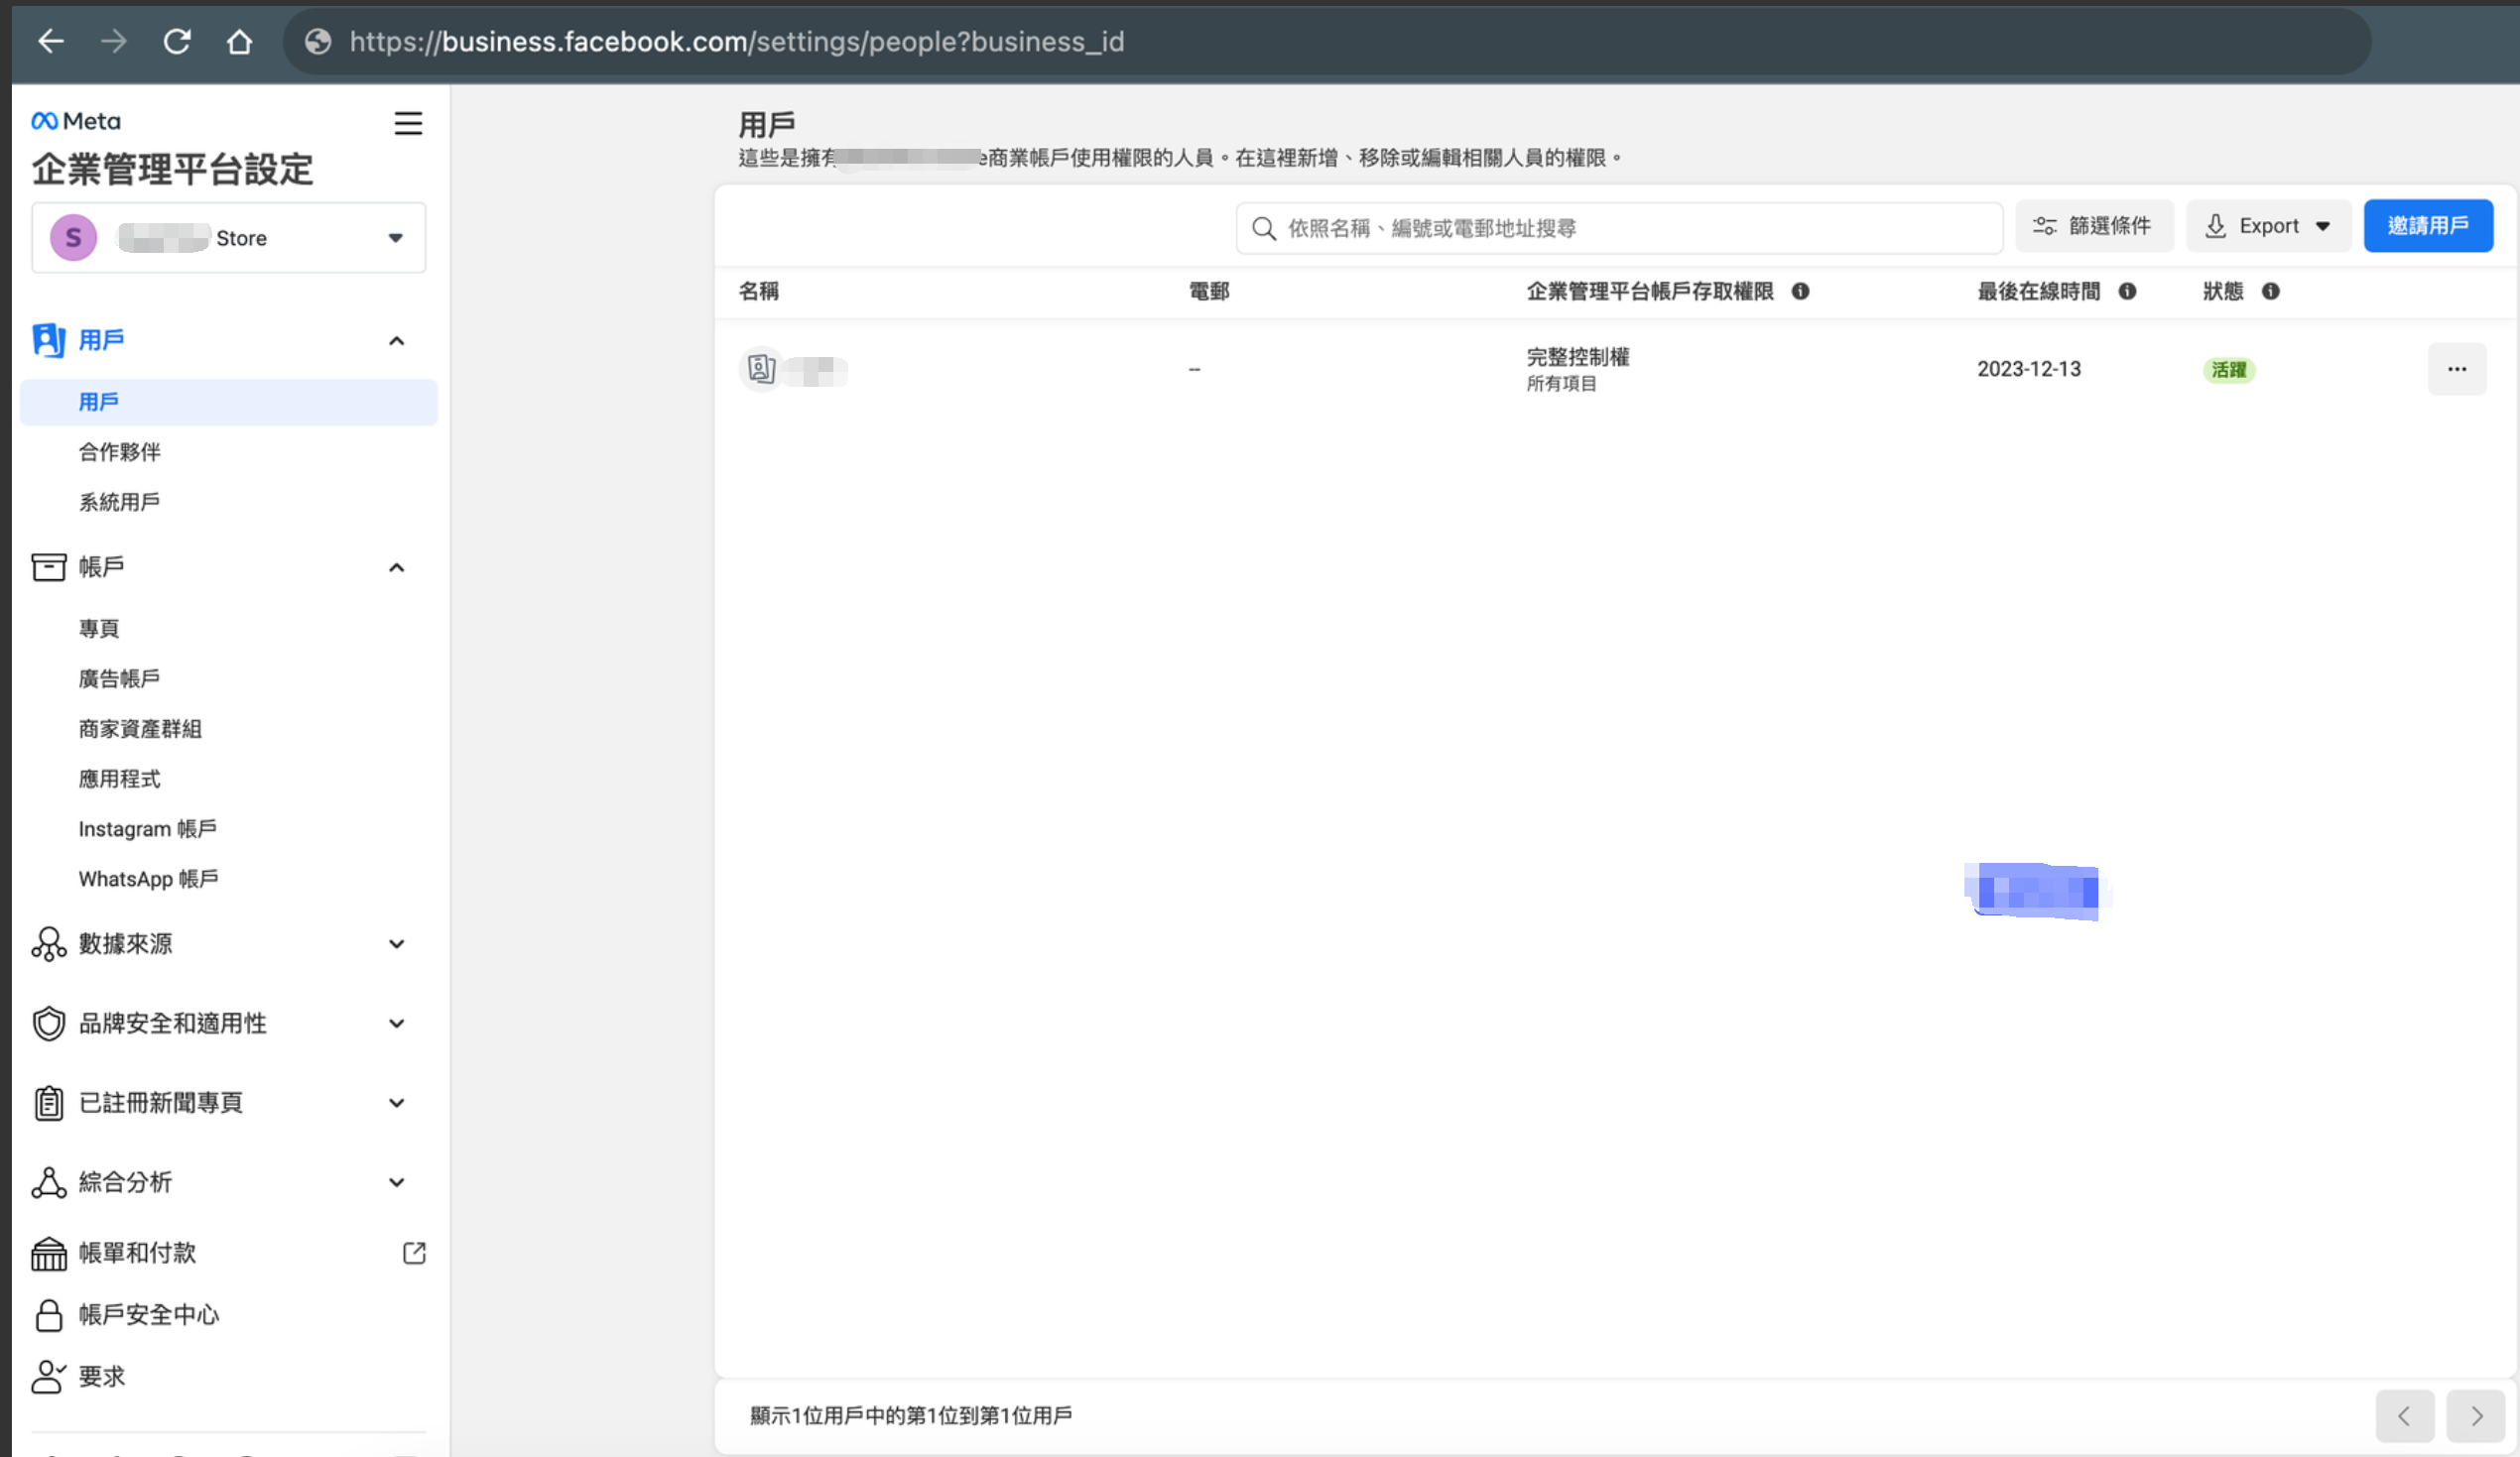Click 企業管理平台設定 heading
The height and width of the screenshot is (1457, 2520).
tap(172, 169)
